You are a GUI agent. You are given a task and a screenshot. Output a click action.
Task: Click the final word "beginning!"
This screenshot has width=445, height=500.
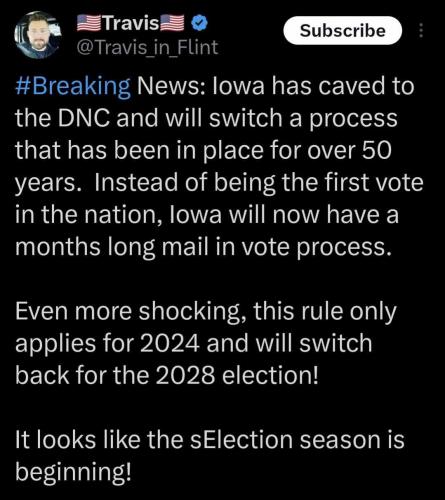tap(73, 472)
